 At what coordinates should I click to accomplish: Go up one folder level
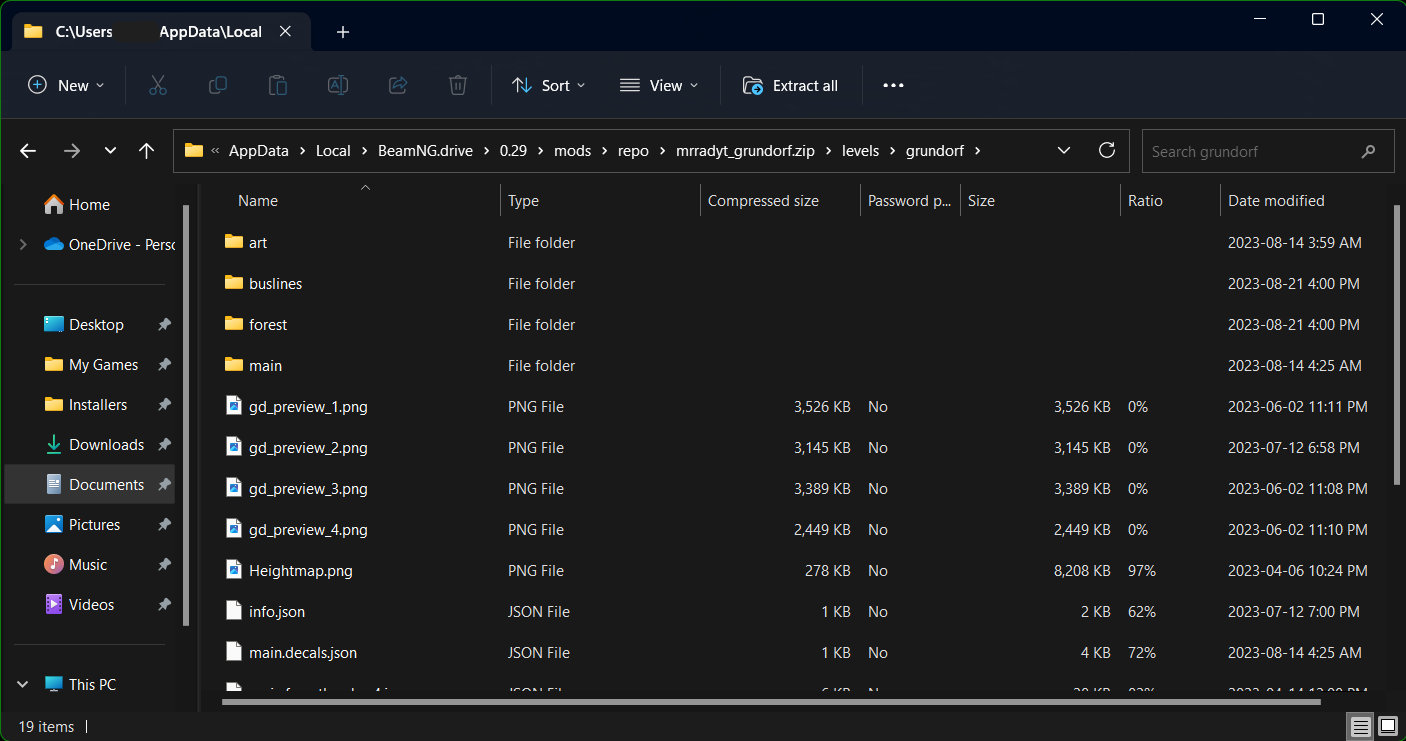point(147,151)
